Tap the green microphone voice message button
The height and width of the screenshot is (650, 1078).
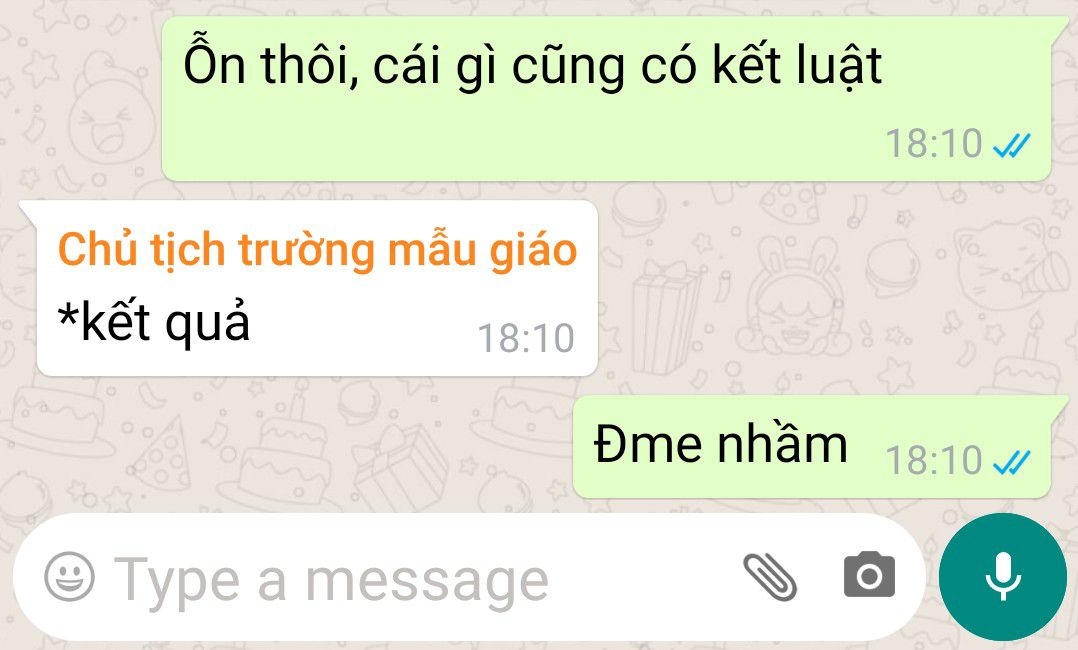1002,576
